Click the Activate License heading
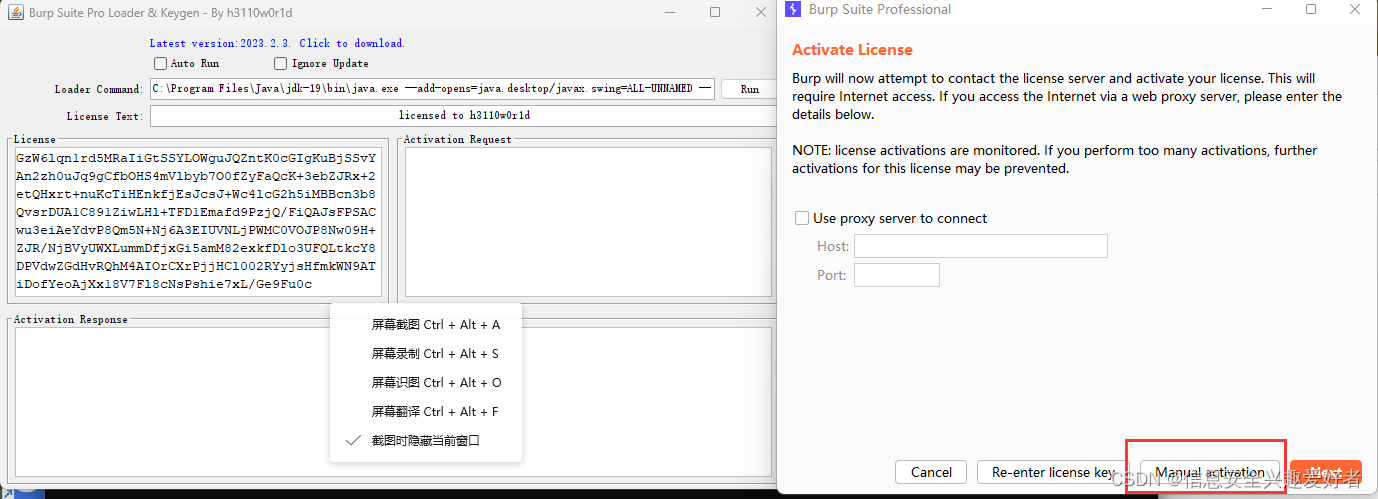 pos(852,50)
